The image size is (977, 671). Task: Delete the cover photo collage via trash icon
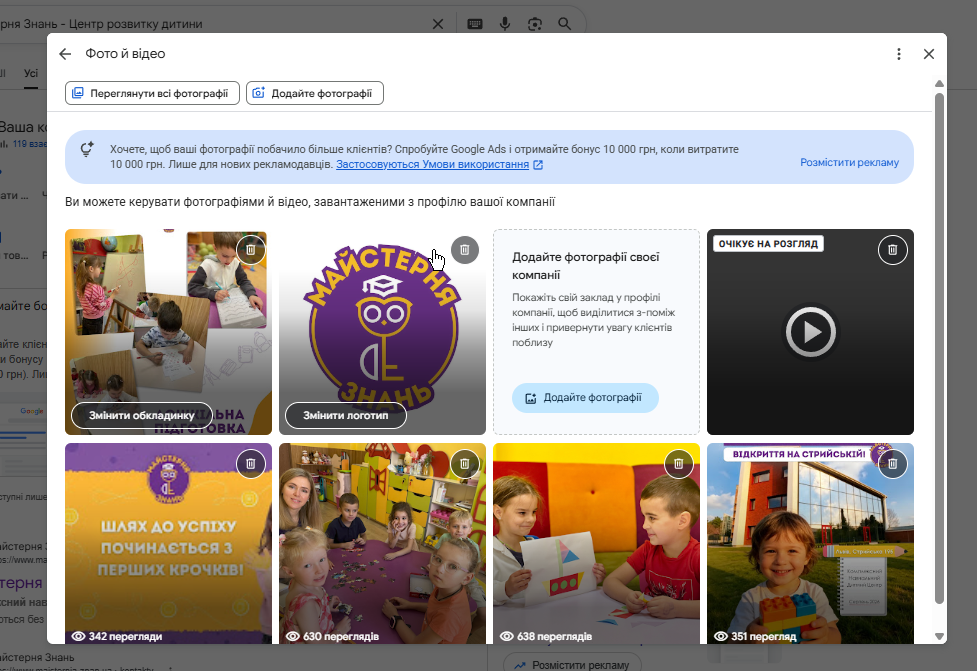(x=250, y=250)
